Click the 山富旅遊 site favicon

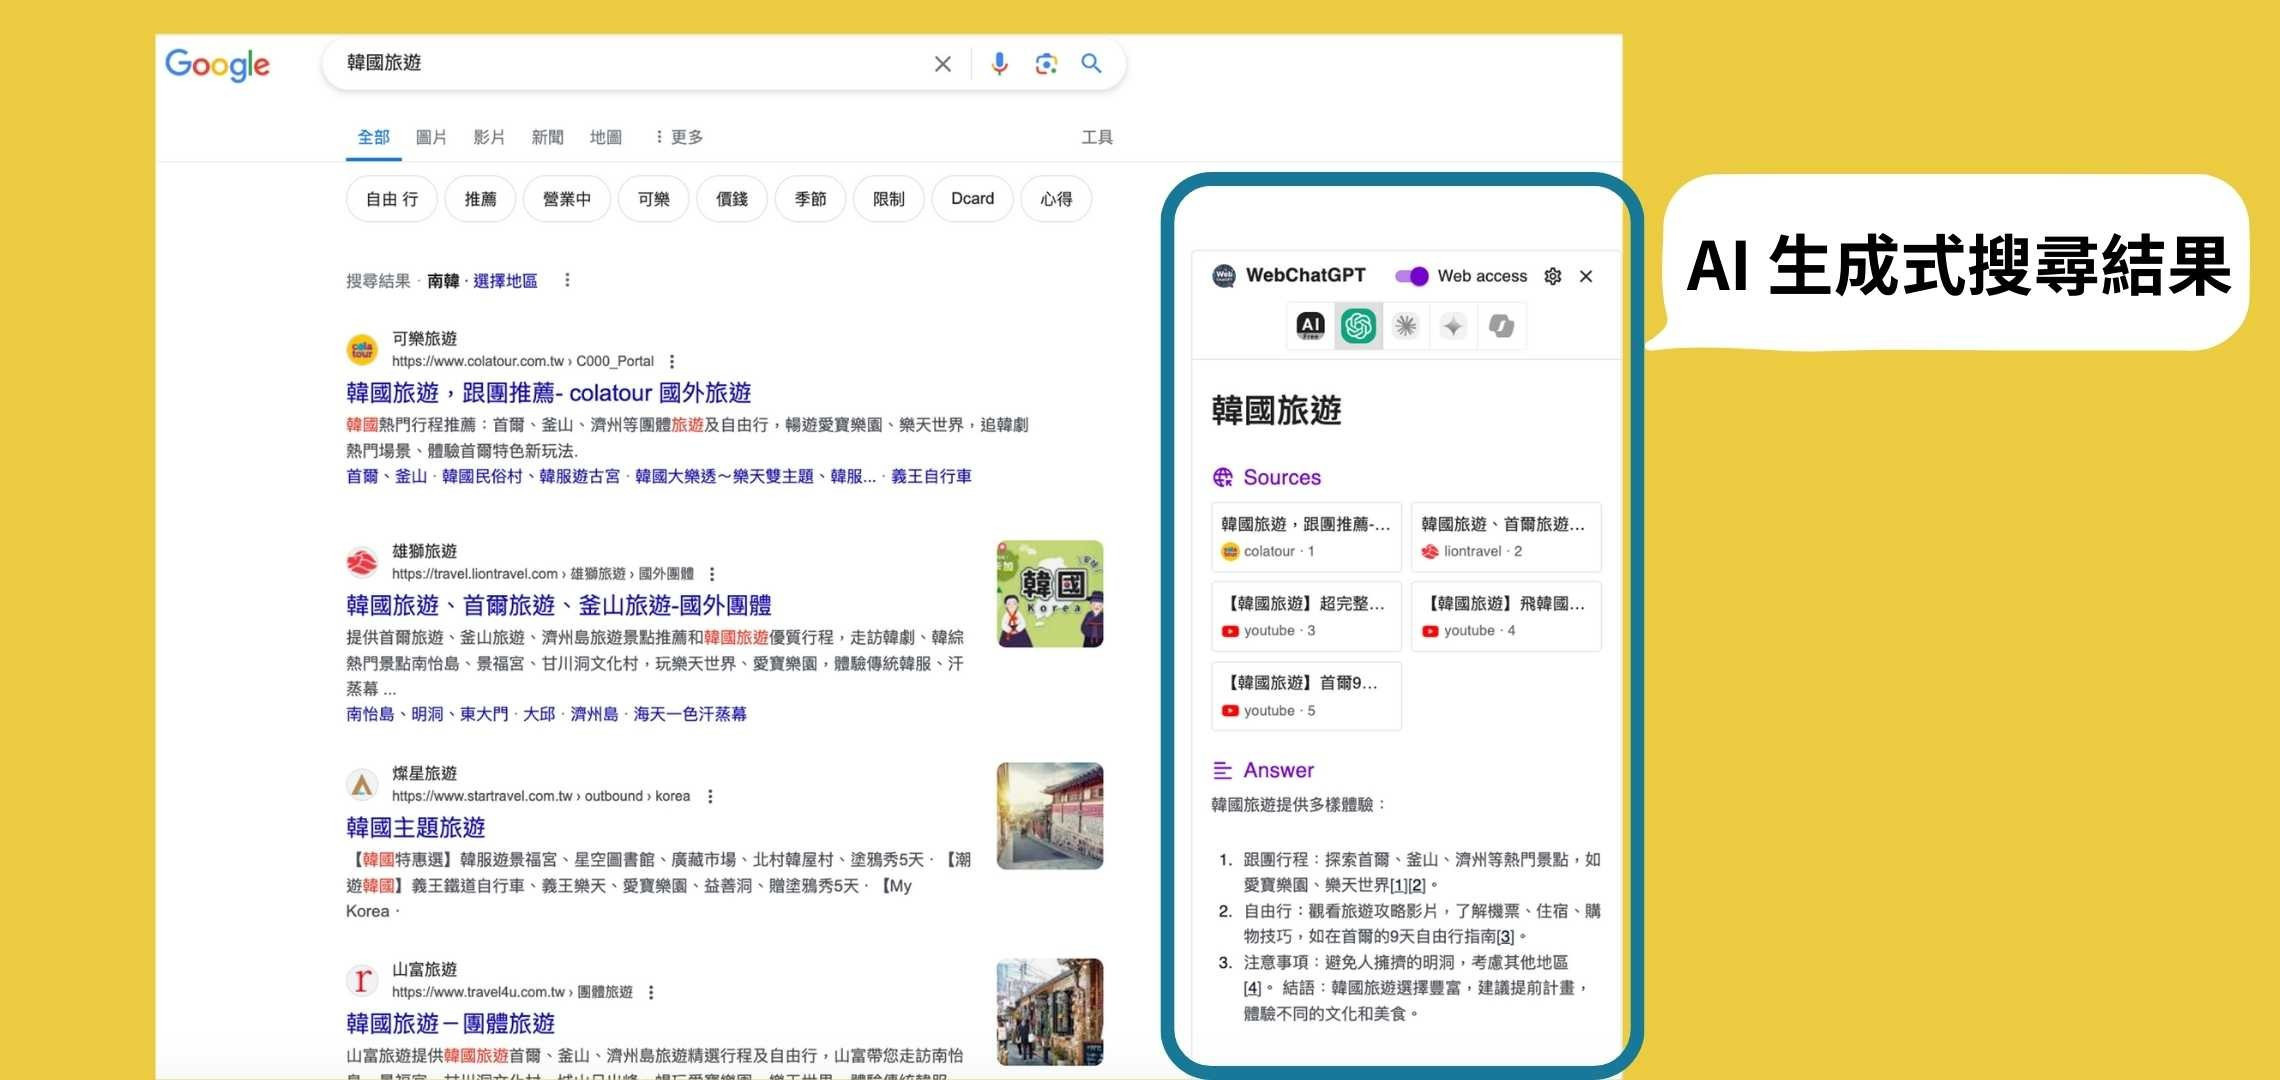pyautogui.click(x=362, y=980)
